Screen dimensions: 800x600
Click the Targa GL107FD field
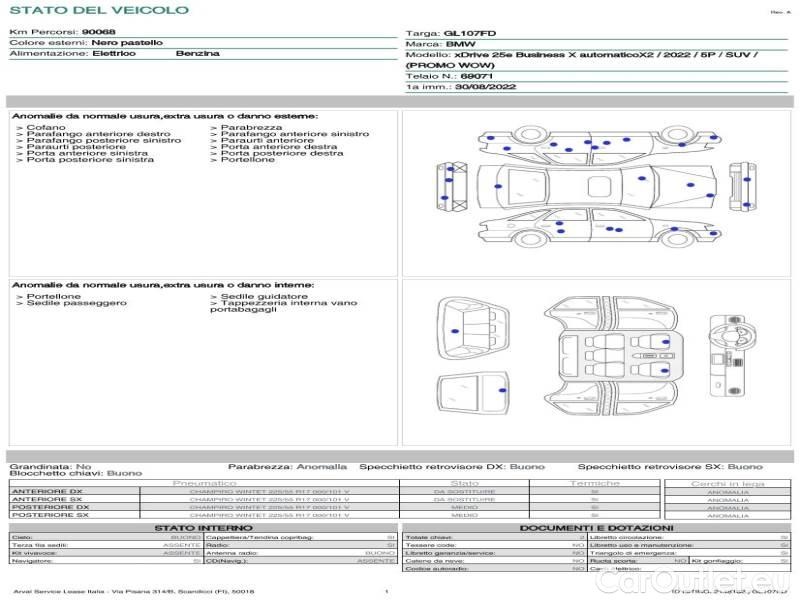(x=444, y=33)
